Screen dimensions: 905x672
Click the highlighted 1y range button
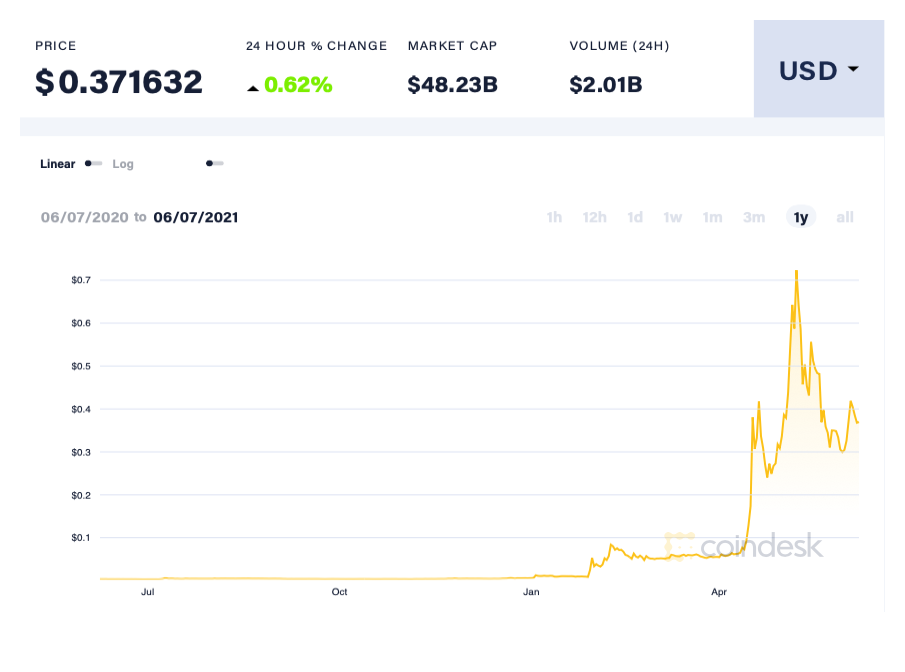799,217
